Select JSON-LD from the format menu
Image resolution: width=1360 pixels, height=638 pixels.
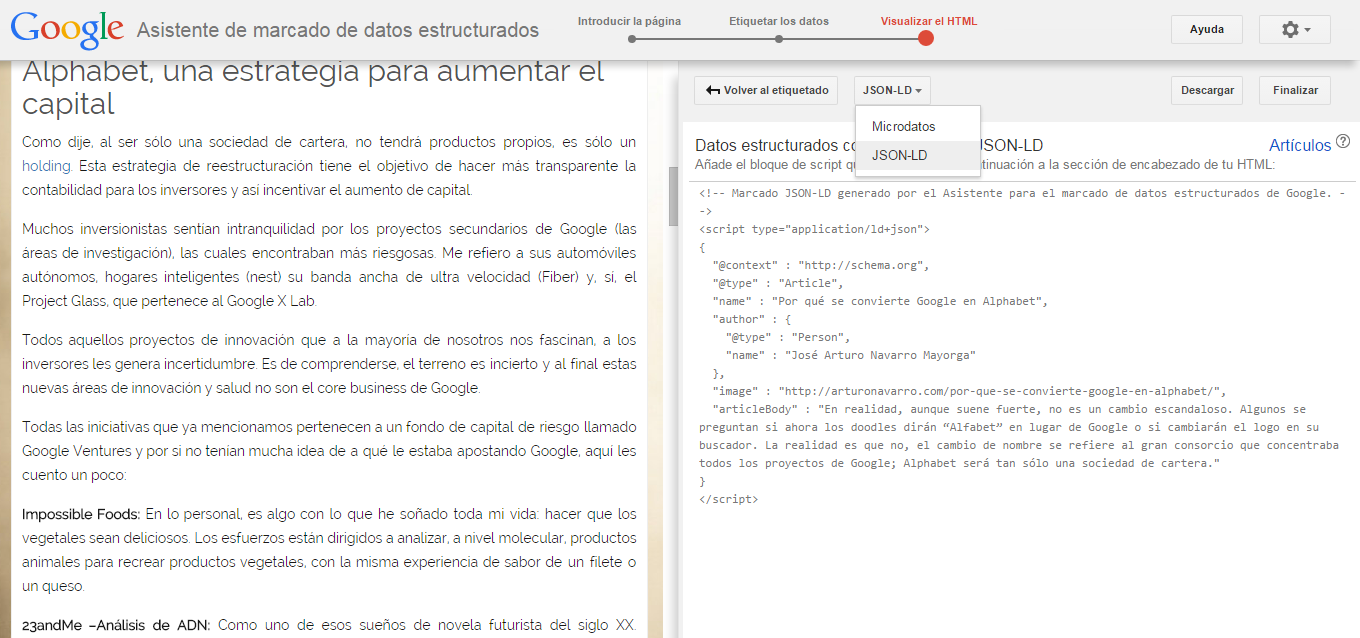tap(918, 155)
